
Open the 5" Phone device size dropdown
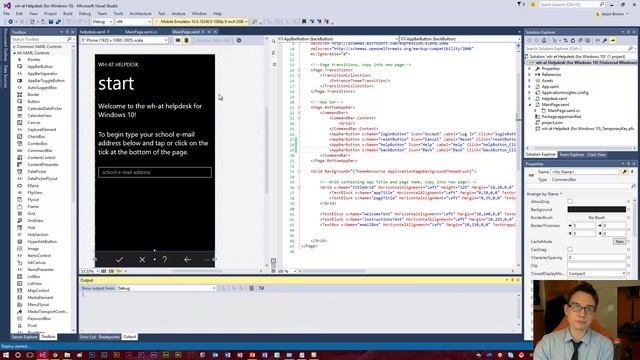point(124,40)
